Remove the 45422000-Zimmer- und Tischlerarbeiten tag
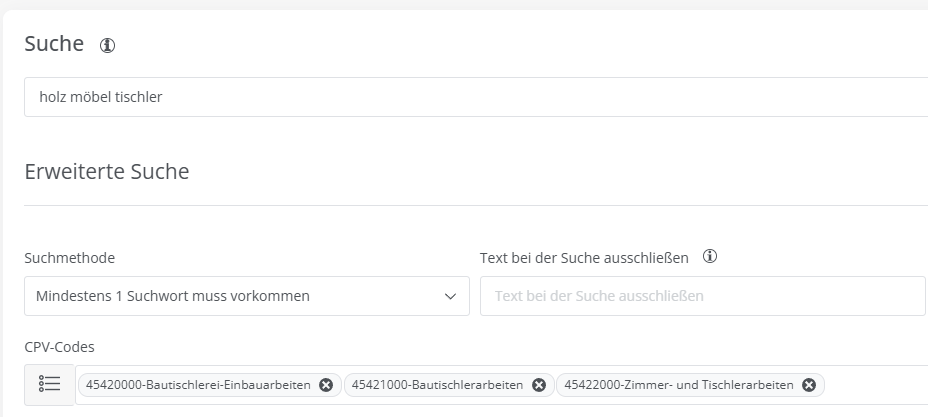The height and width of the screenshot is (417, 928). tap(809, 385)
